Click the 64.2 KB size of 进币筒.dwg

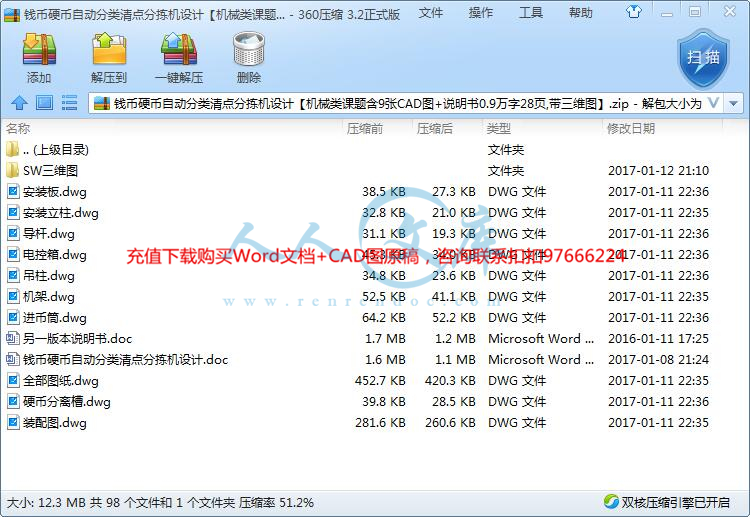384,318
